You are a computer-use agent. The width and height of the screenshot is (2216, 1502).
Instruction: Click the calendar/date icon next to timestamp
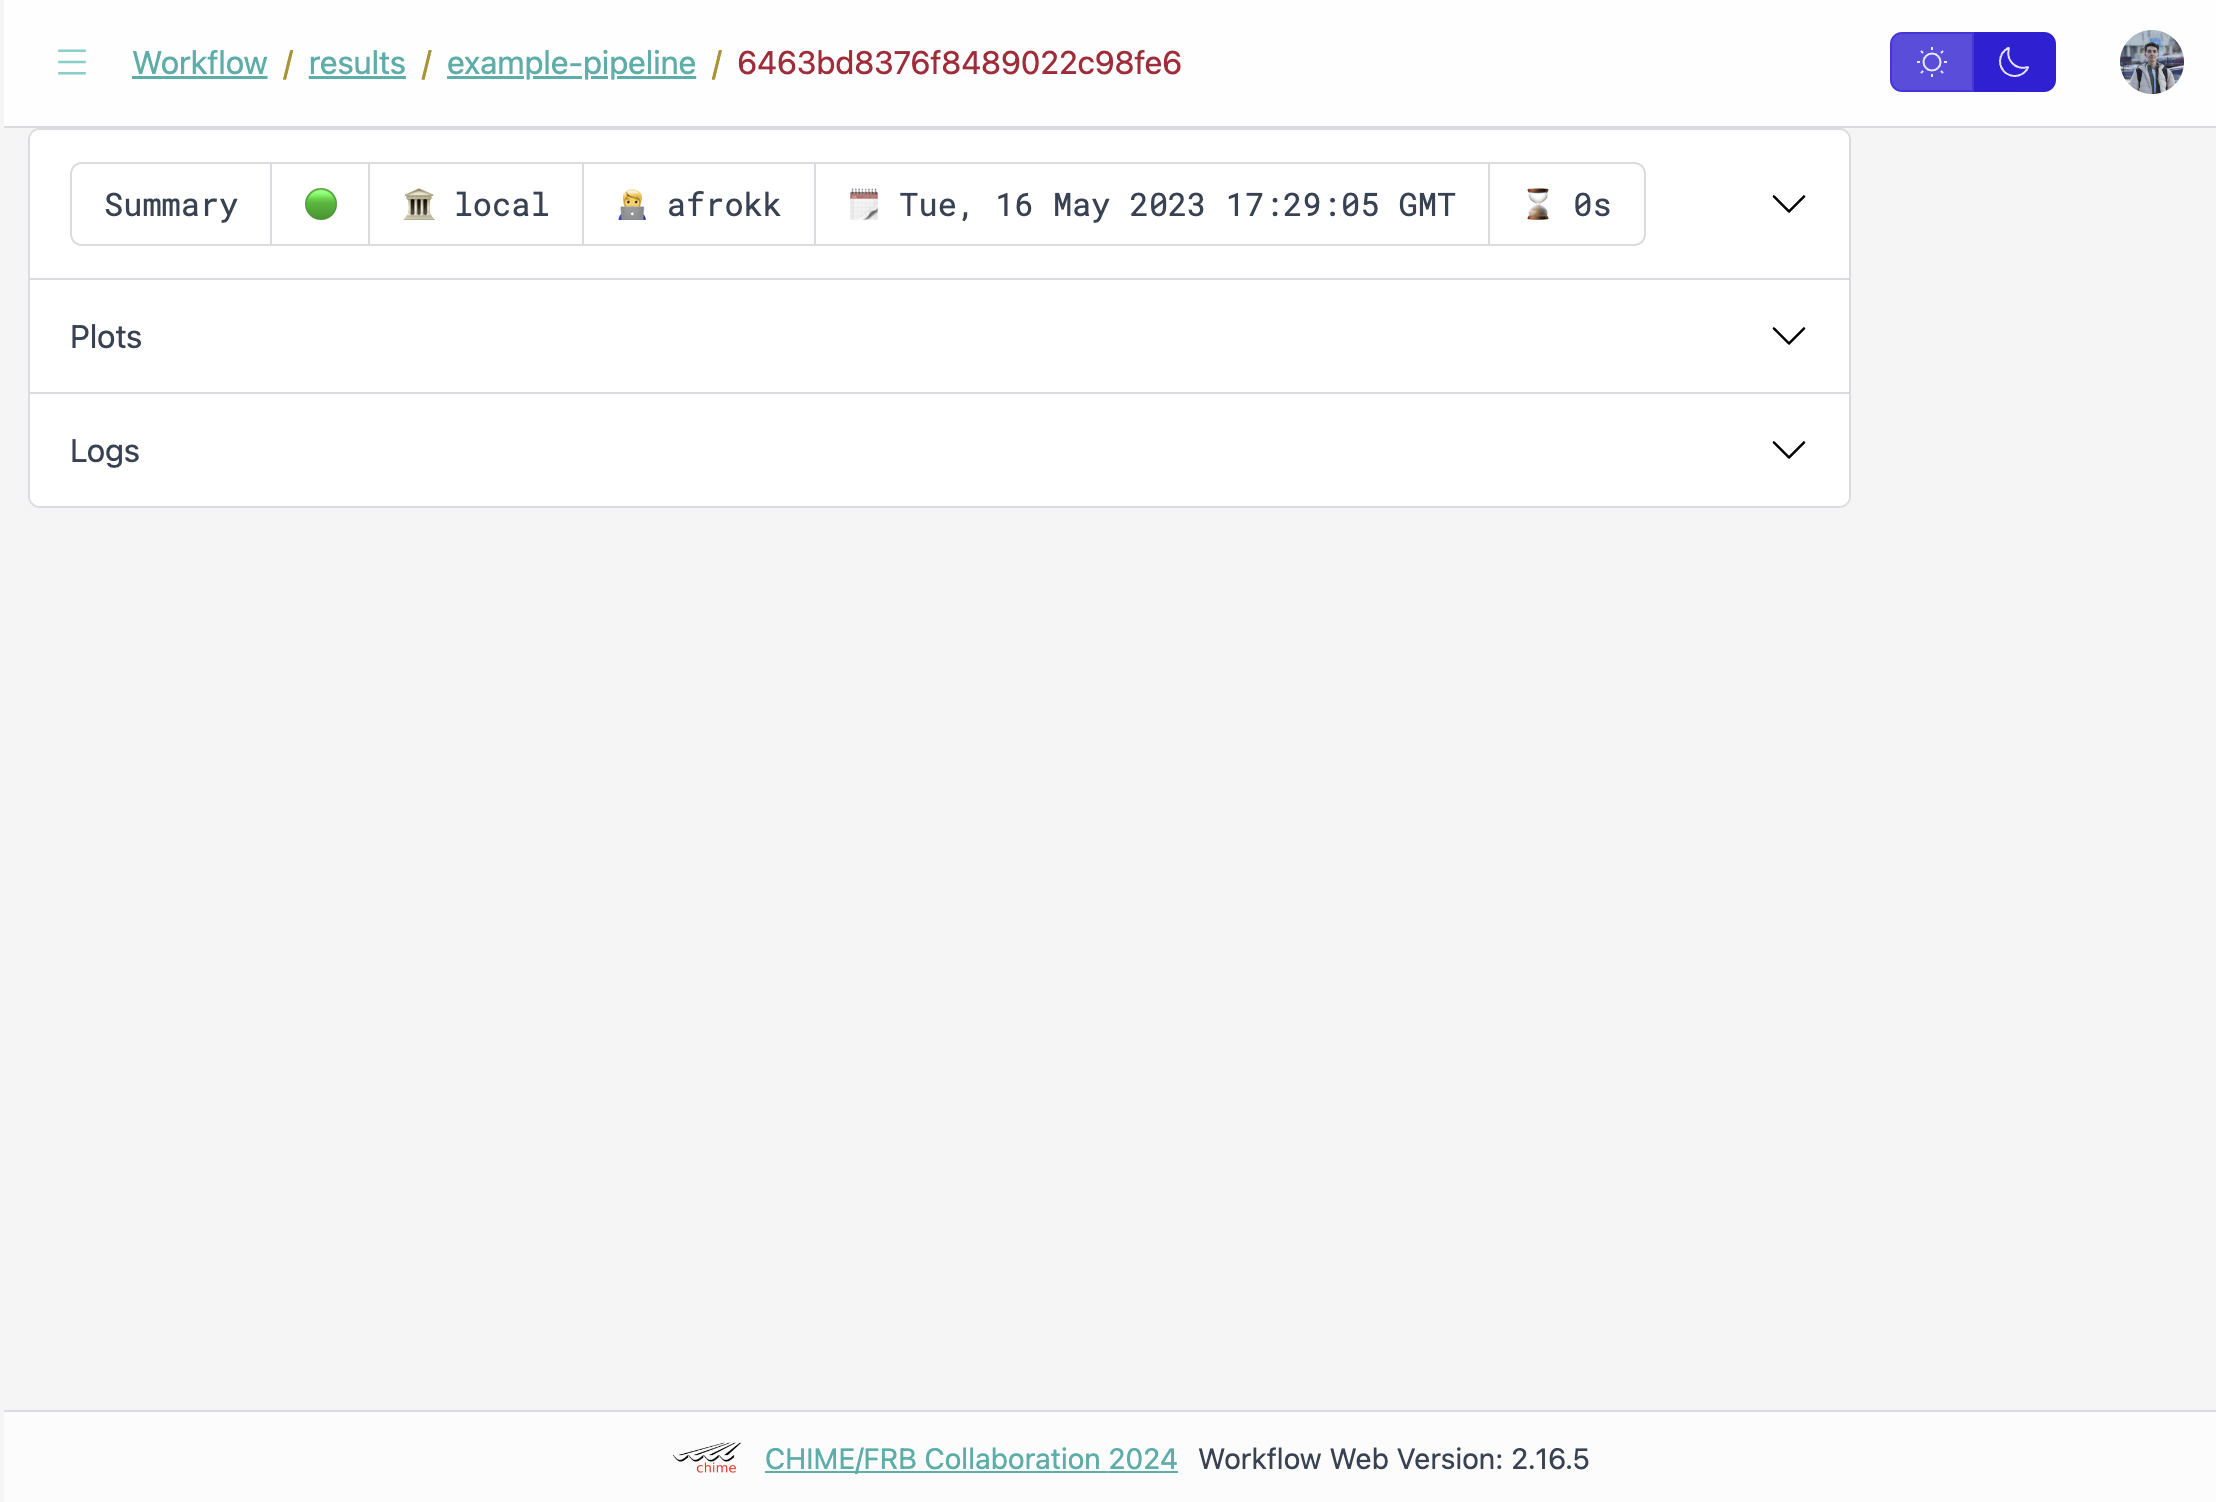pos(865,203)
